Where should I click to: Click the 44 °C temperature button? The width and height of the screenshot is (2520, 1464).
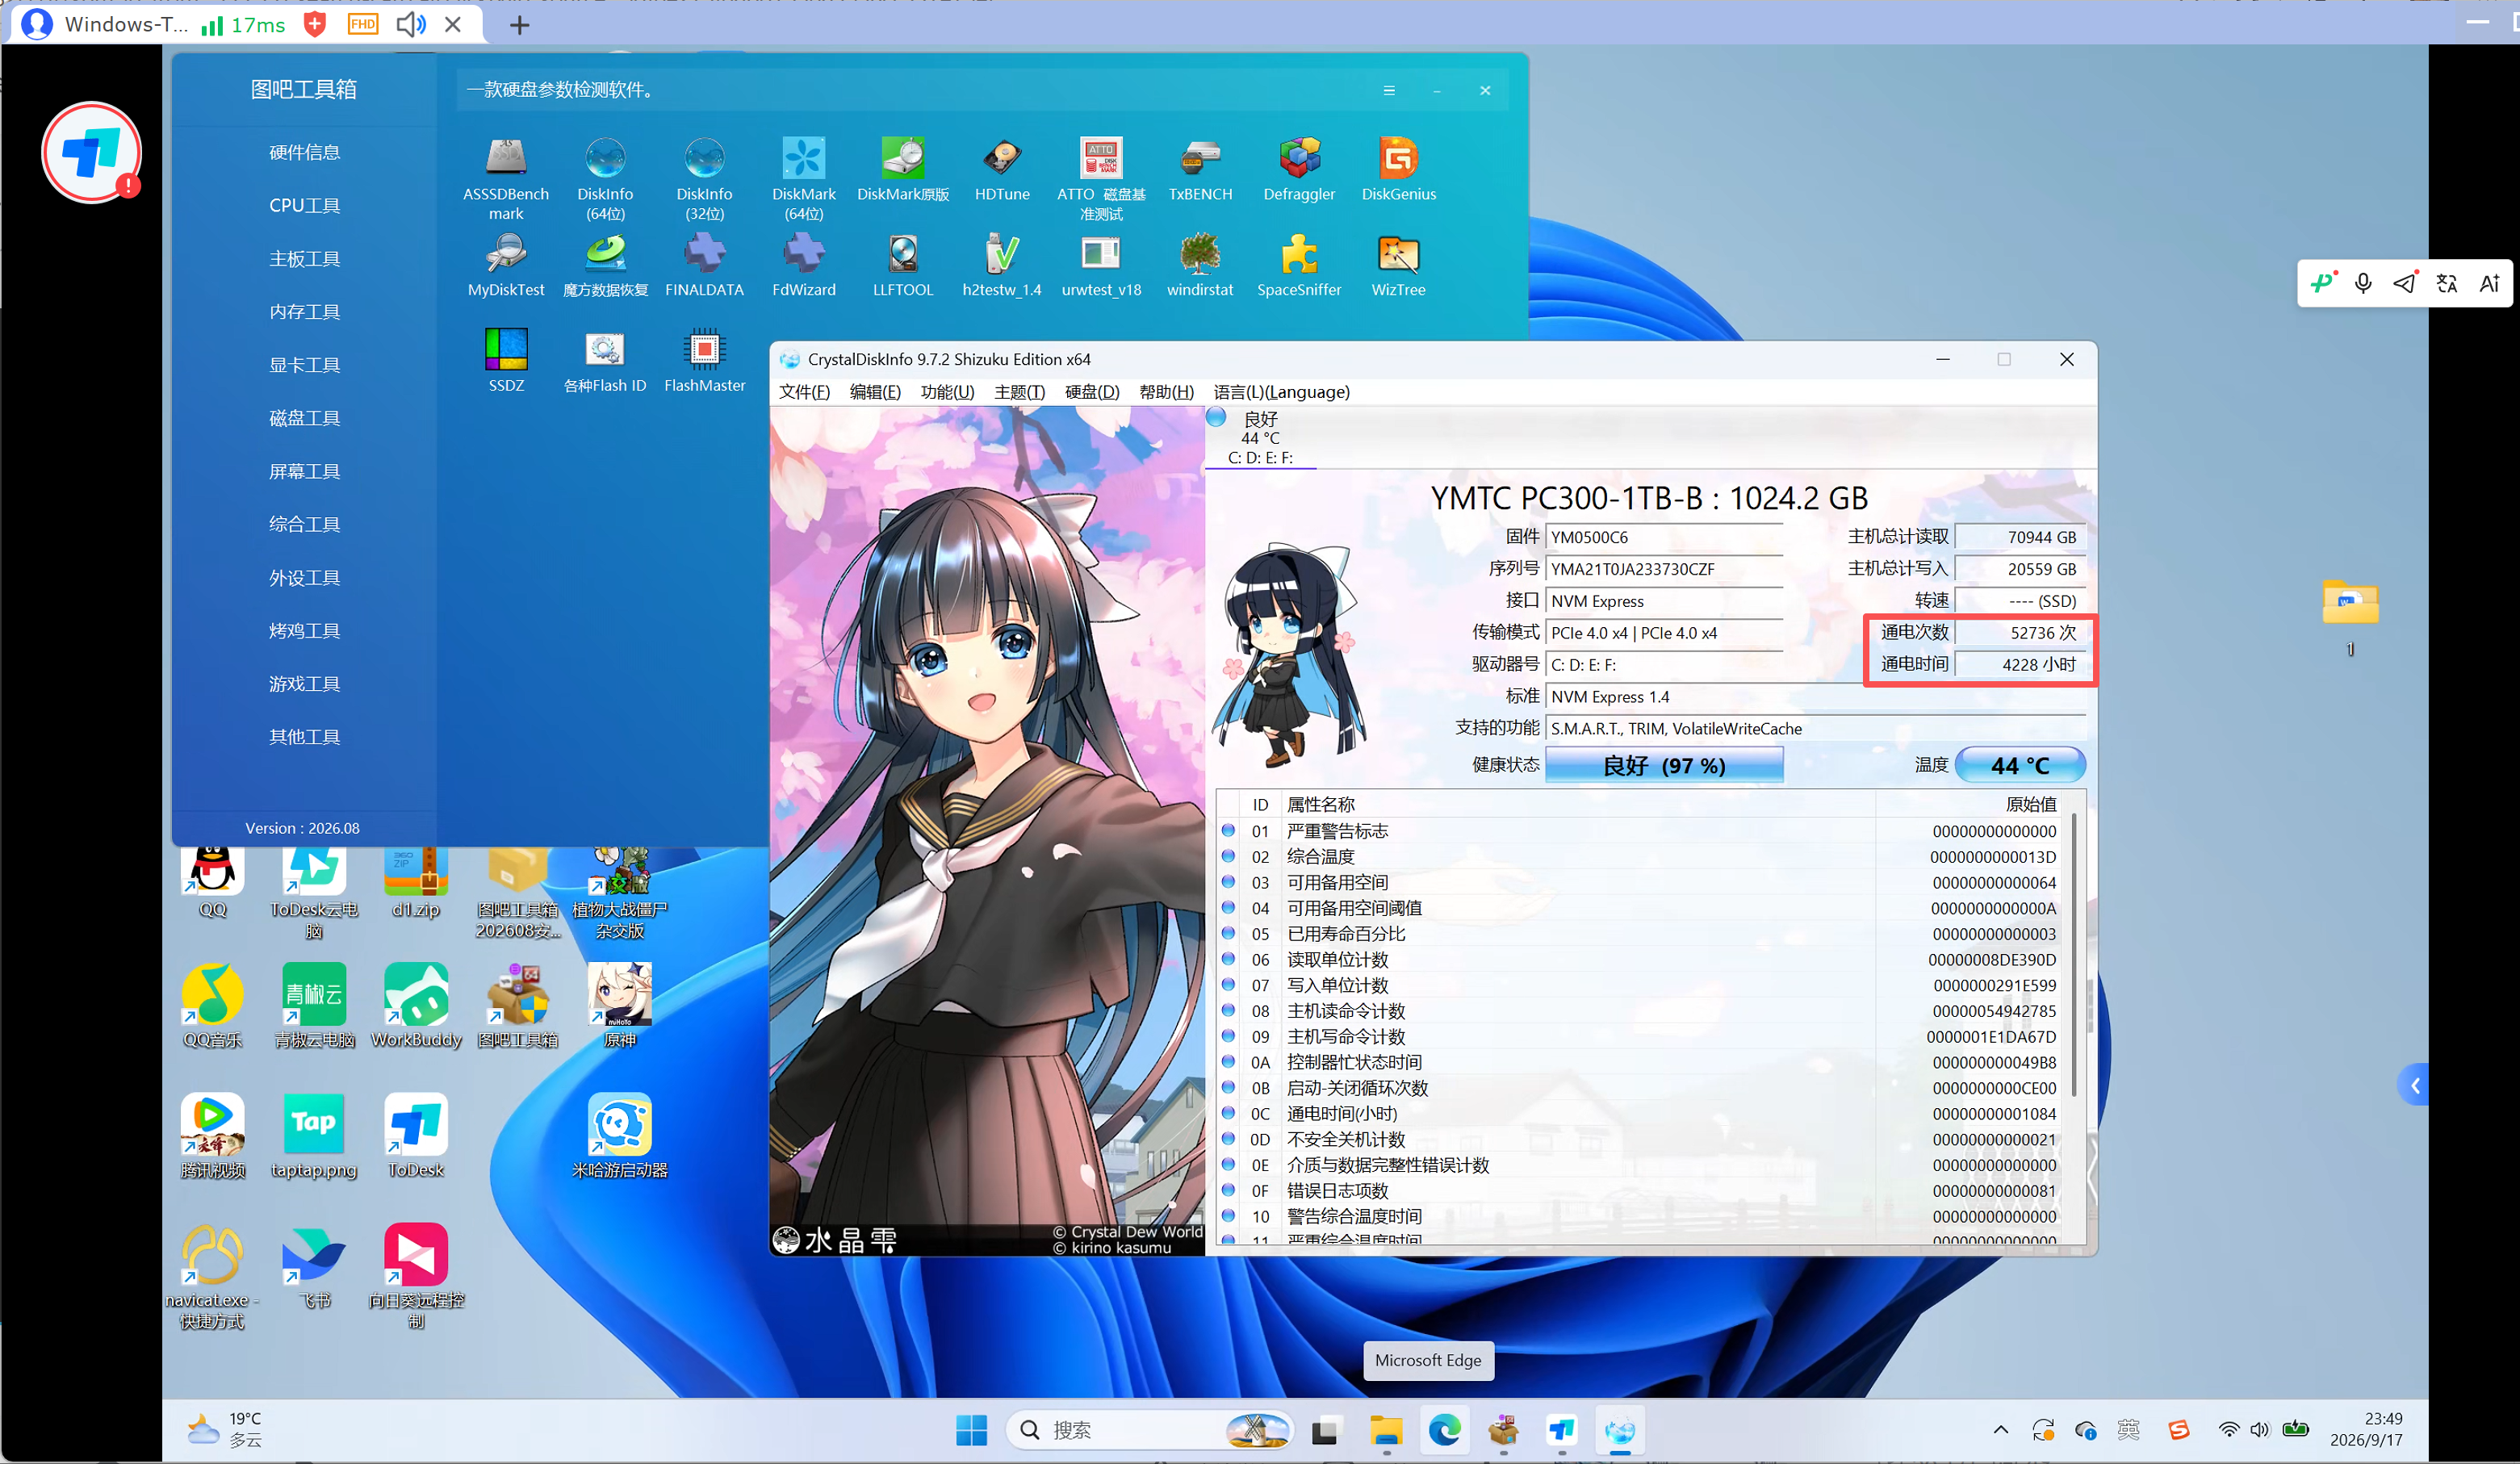pos(2019,765)
